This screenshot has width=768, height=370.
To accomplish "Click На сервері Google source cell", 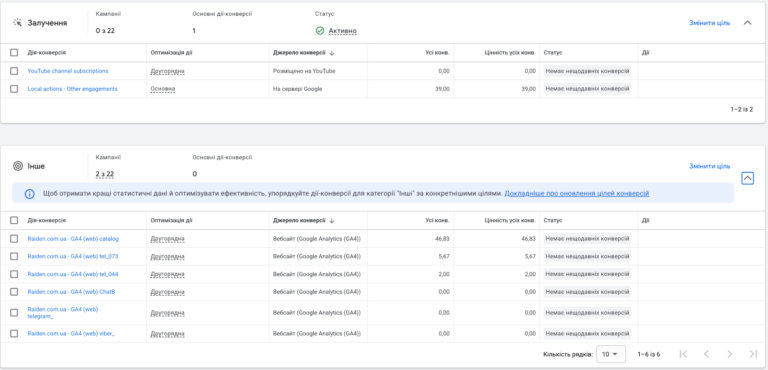I will pos(297,89).
